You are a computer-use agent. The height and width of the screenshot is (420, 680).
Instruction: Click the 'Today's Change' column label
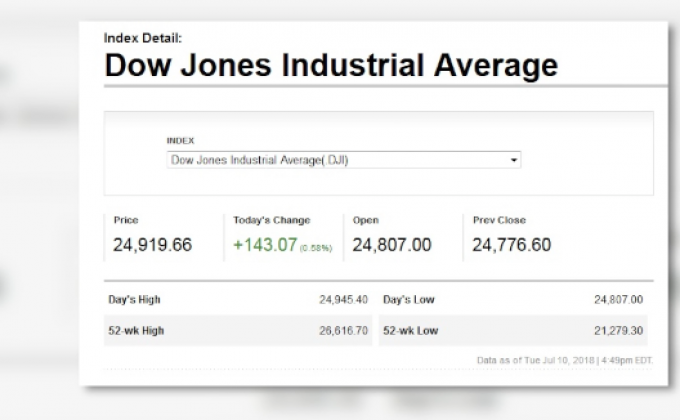click(x=271, y=220)
